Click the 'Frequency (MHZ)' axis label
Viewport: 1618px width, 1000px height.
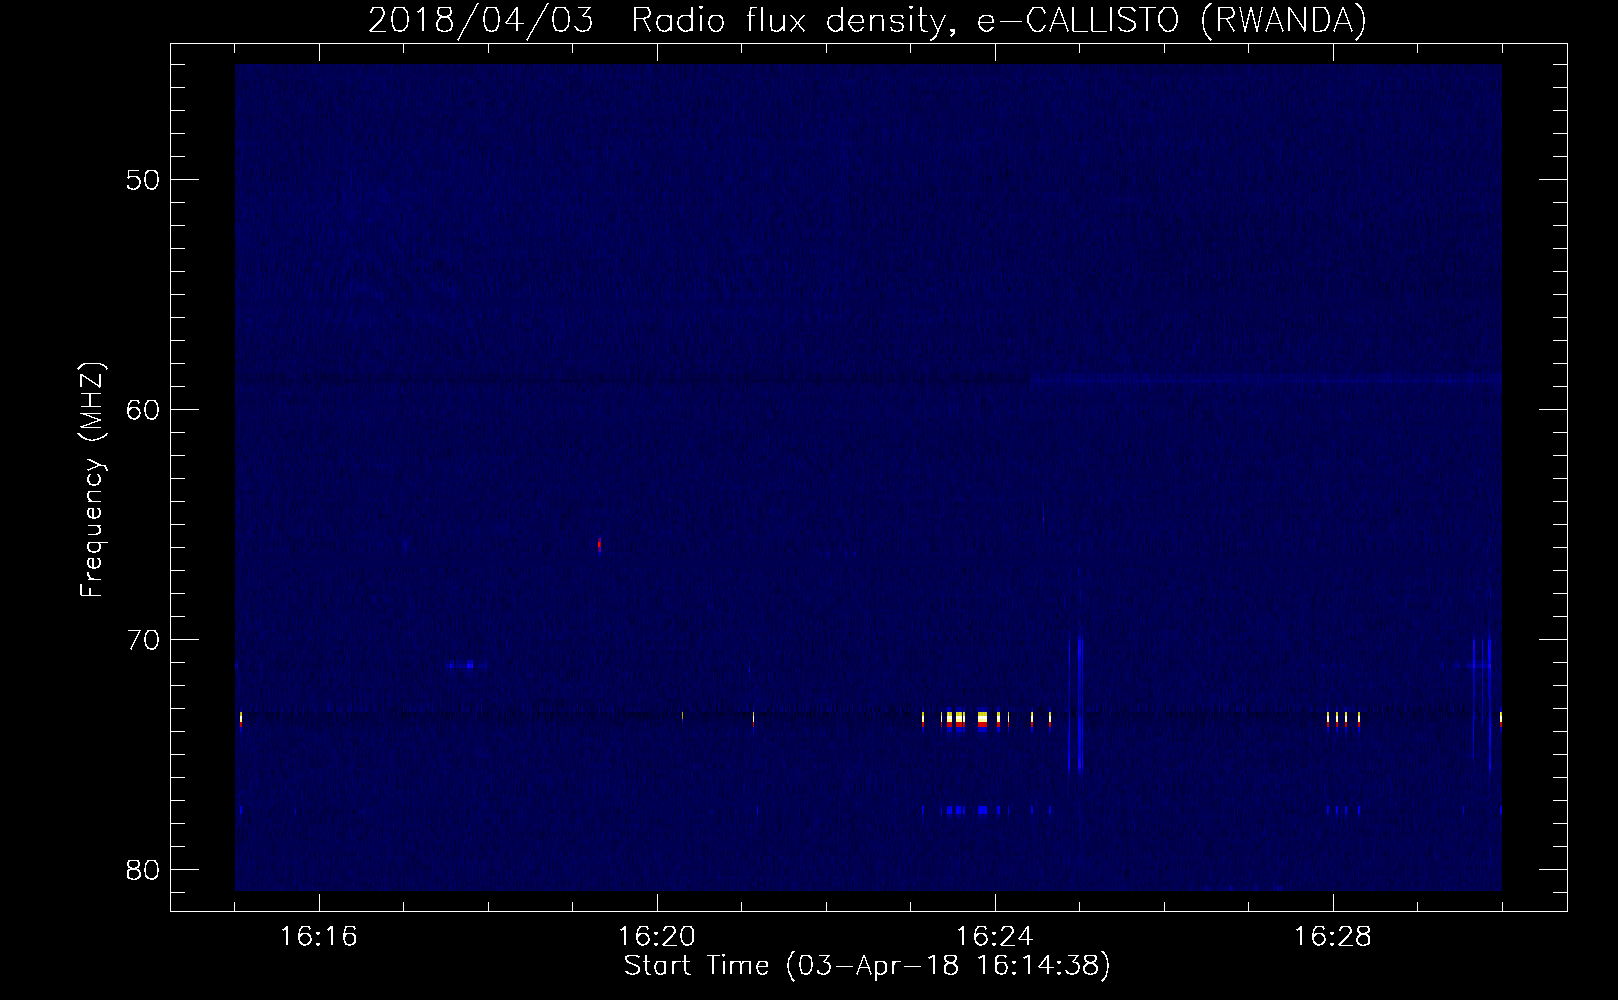click(91, 480)
